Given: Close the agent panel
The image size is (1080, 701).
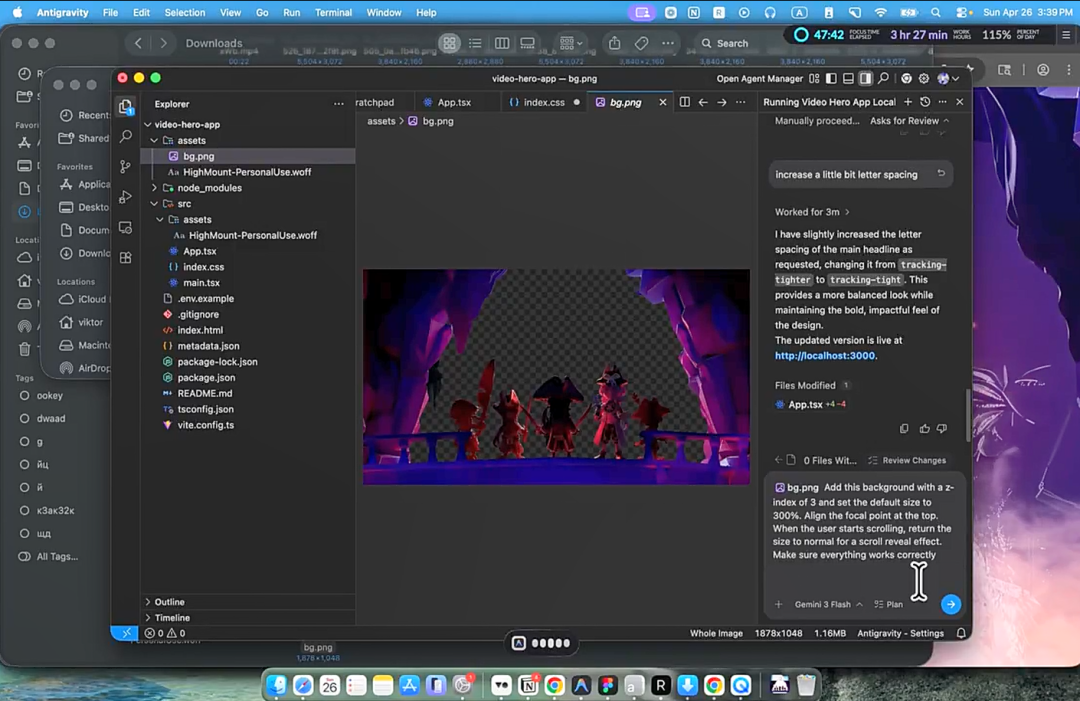Looking at the screenshot, I should coord(959,102).
